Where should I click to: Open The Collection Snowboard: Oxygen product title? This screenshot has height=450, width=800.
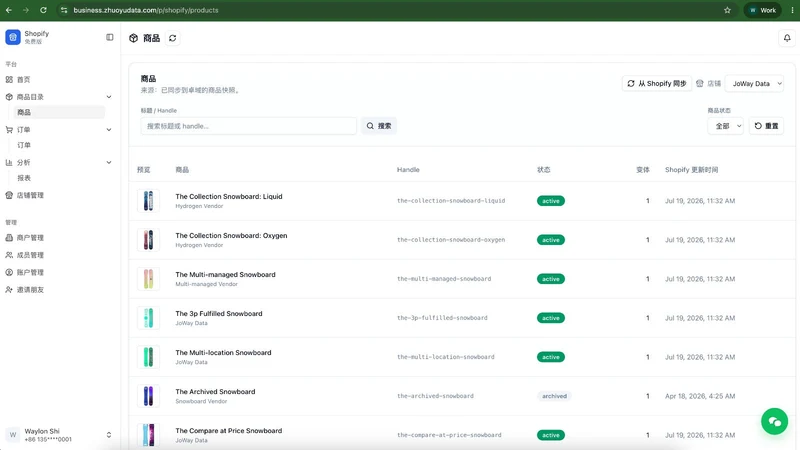click(231, 236)
